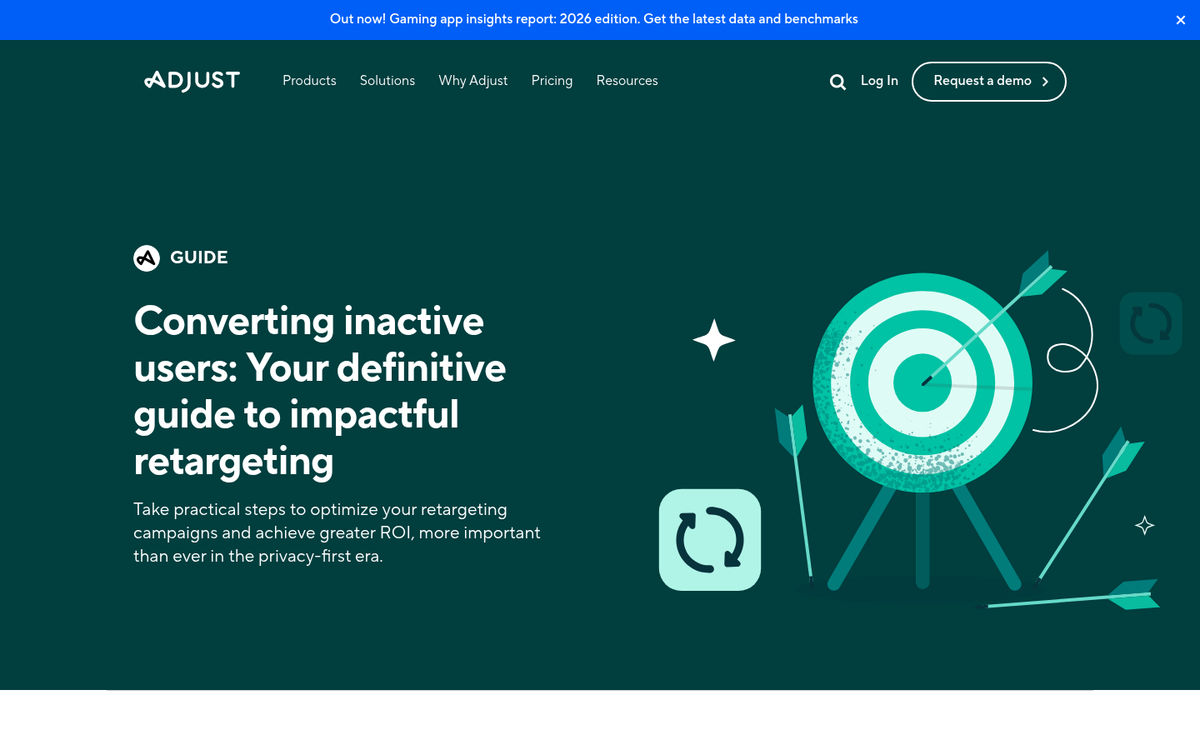1200x750 pixels.
Task: Click the white sparkle star icon
Action: (713, 341)
